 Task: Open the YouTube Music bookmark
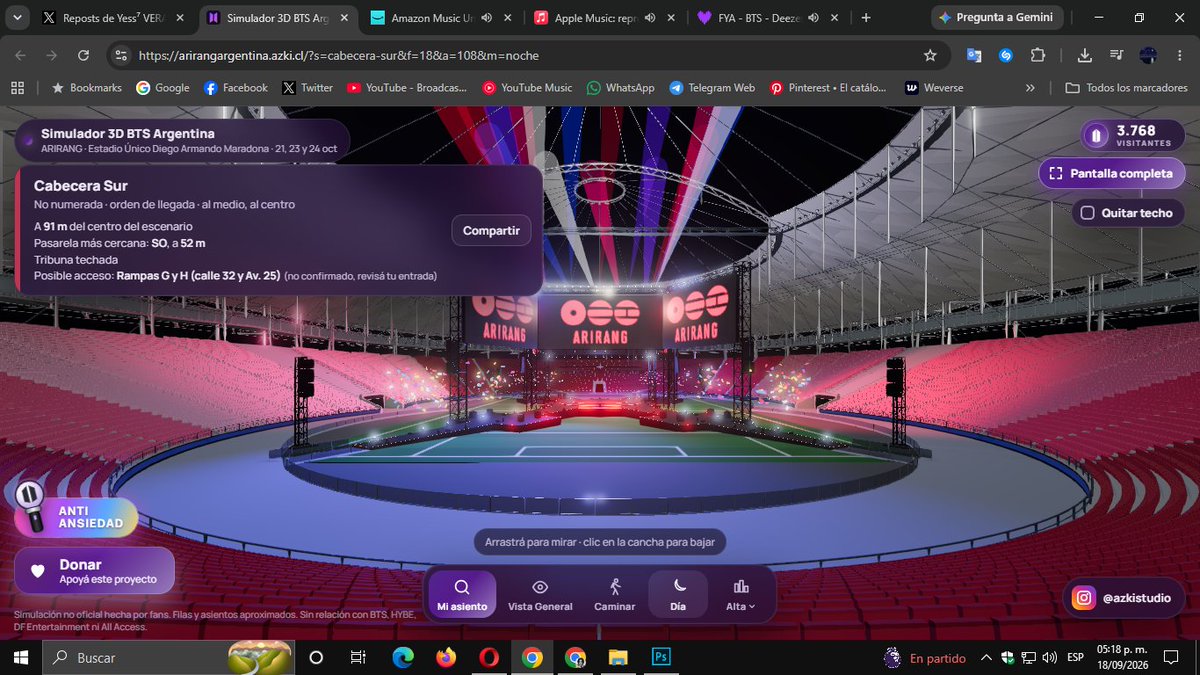click(x=527, y=88)
